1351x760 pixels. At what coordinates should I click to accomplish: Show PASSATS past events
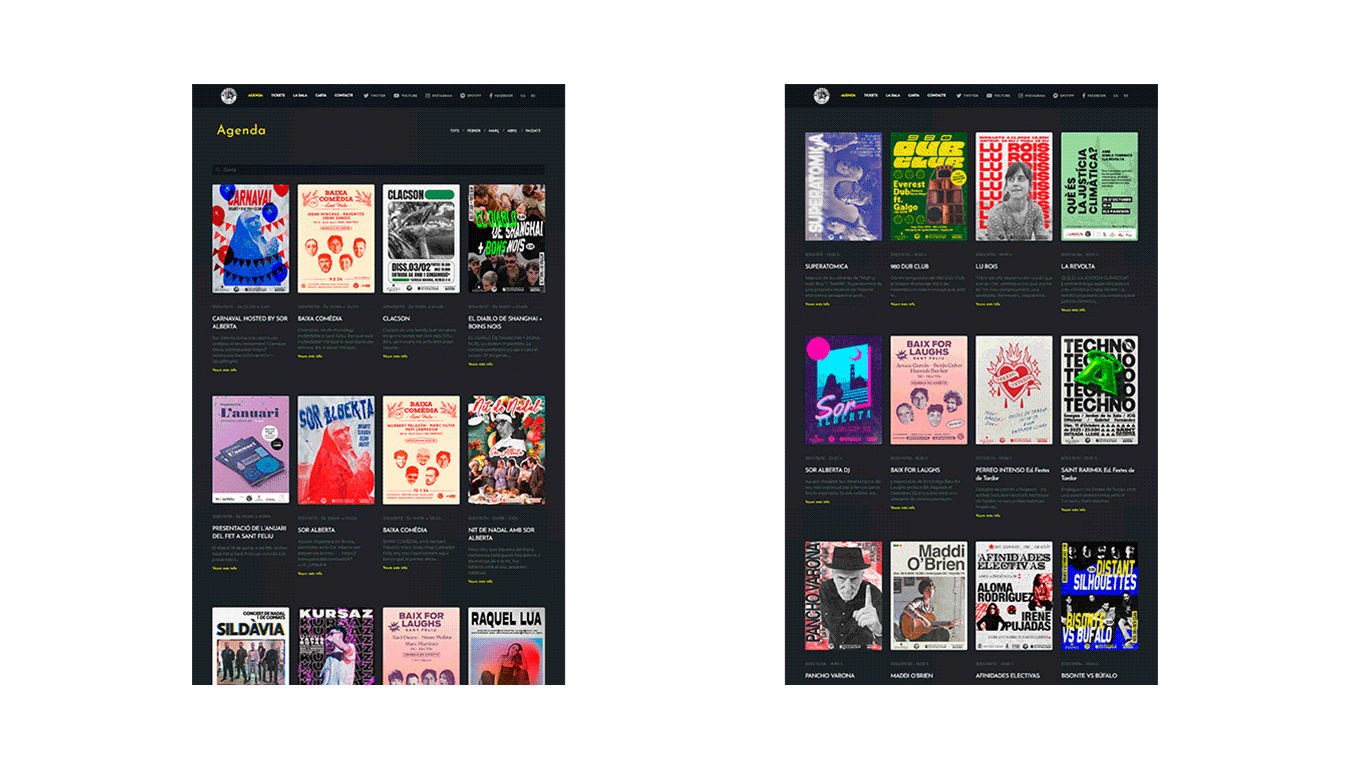tap(533, 130)
